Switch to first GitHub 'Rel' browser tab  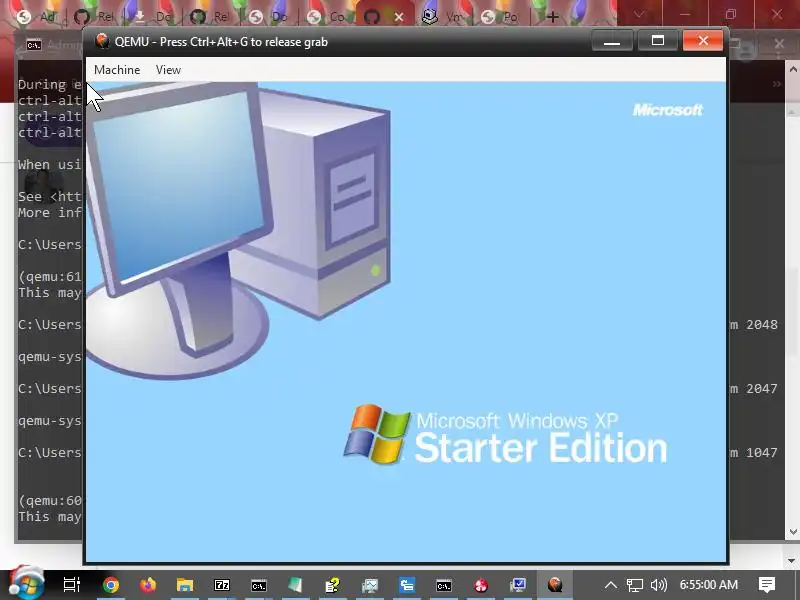(x=94, y=17)
